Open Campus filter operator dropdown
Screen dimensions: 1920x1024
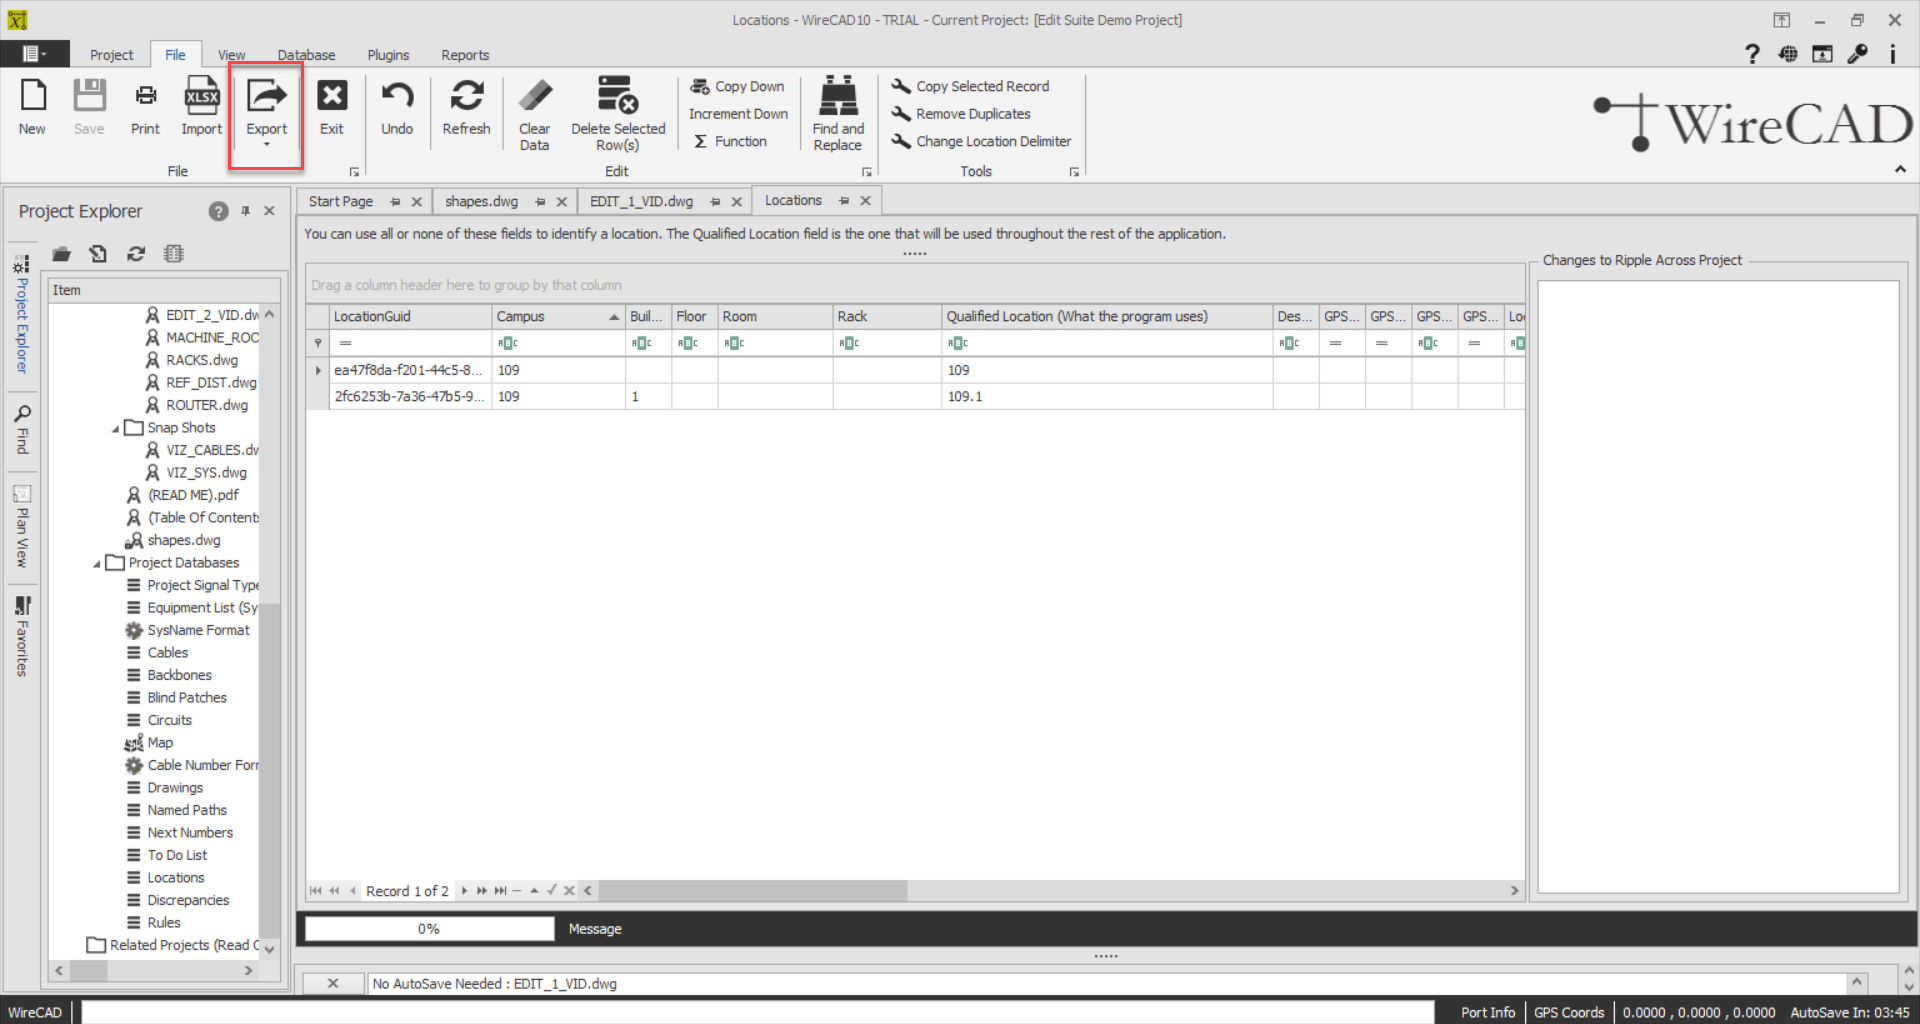pos(508,343)
